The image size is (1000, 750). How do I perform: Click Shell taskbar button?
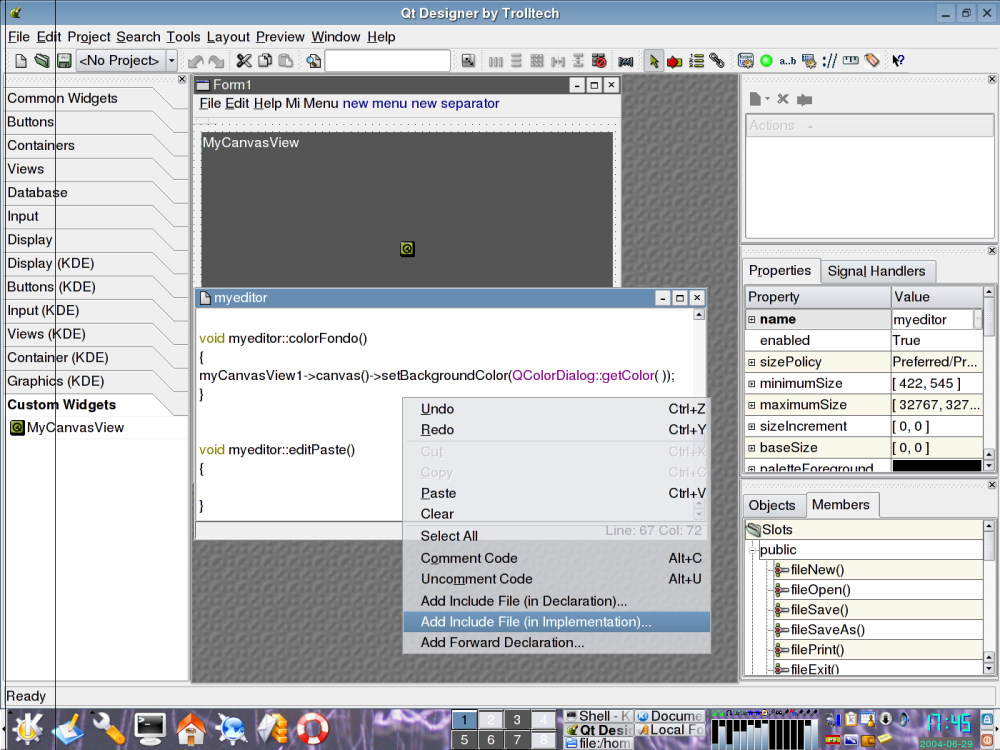(x=598, y=716)
